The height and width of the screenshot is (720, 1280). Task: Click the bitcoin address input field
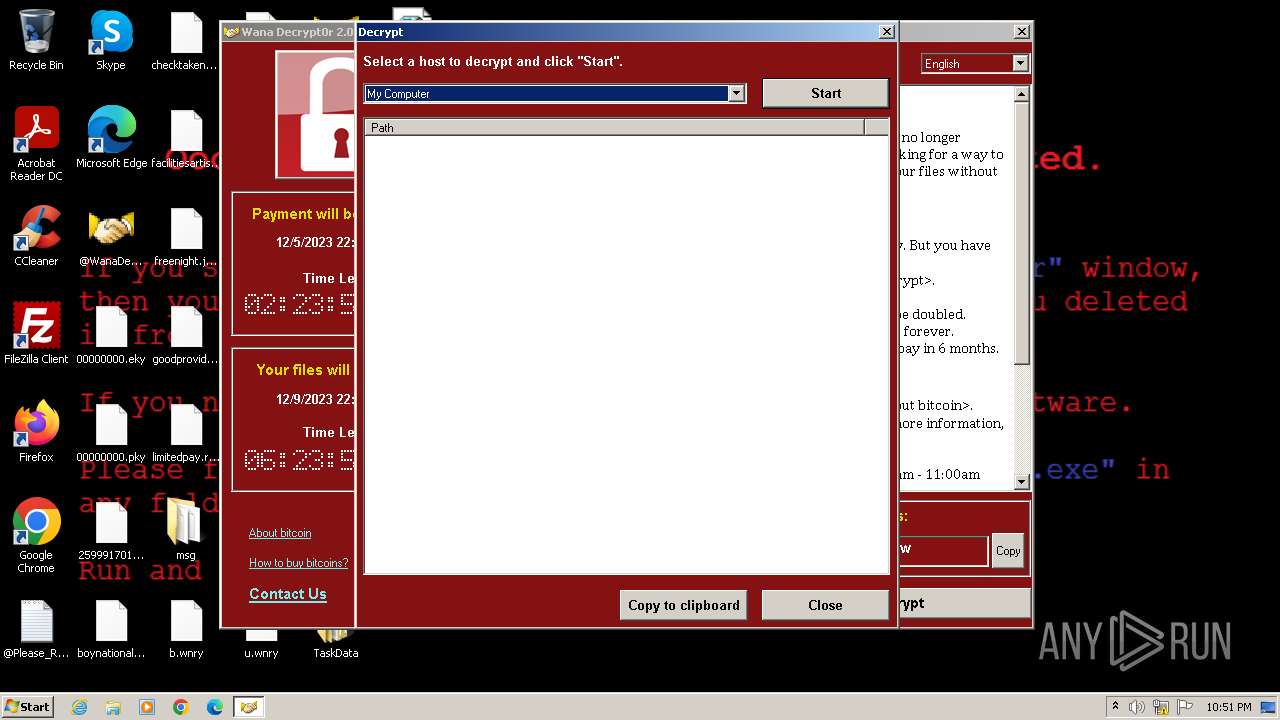(943, 549)
